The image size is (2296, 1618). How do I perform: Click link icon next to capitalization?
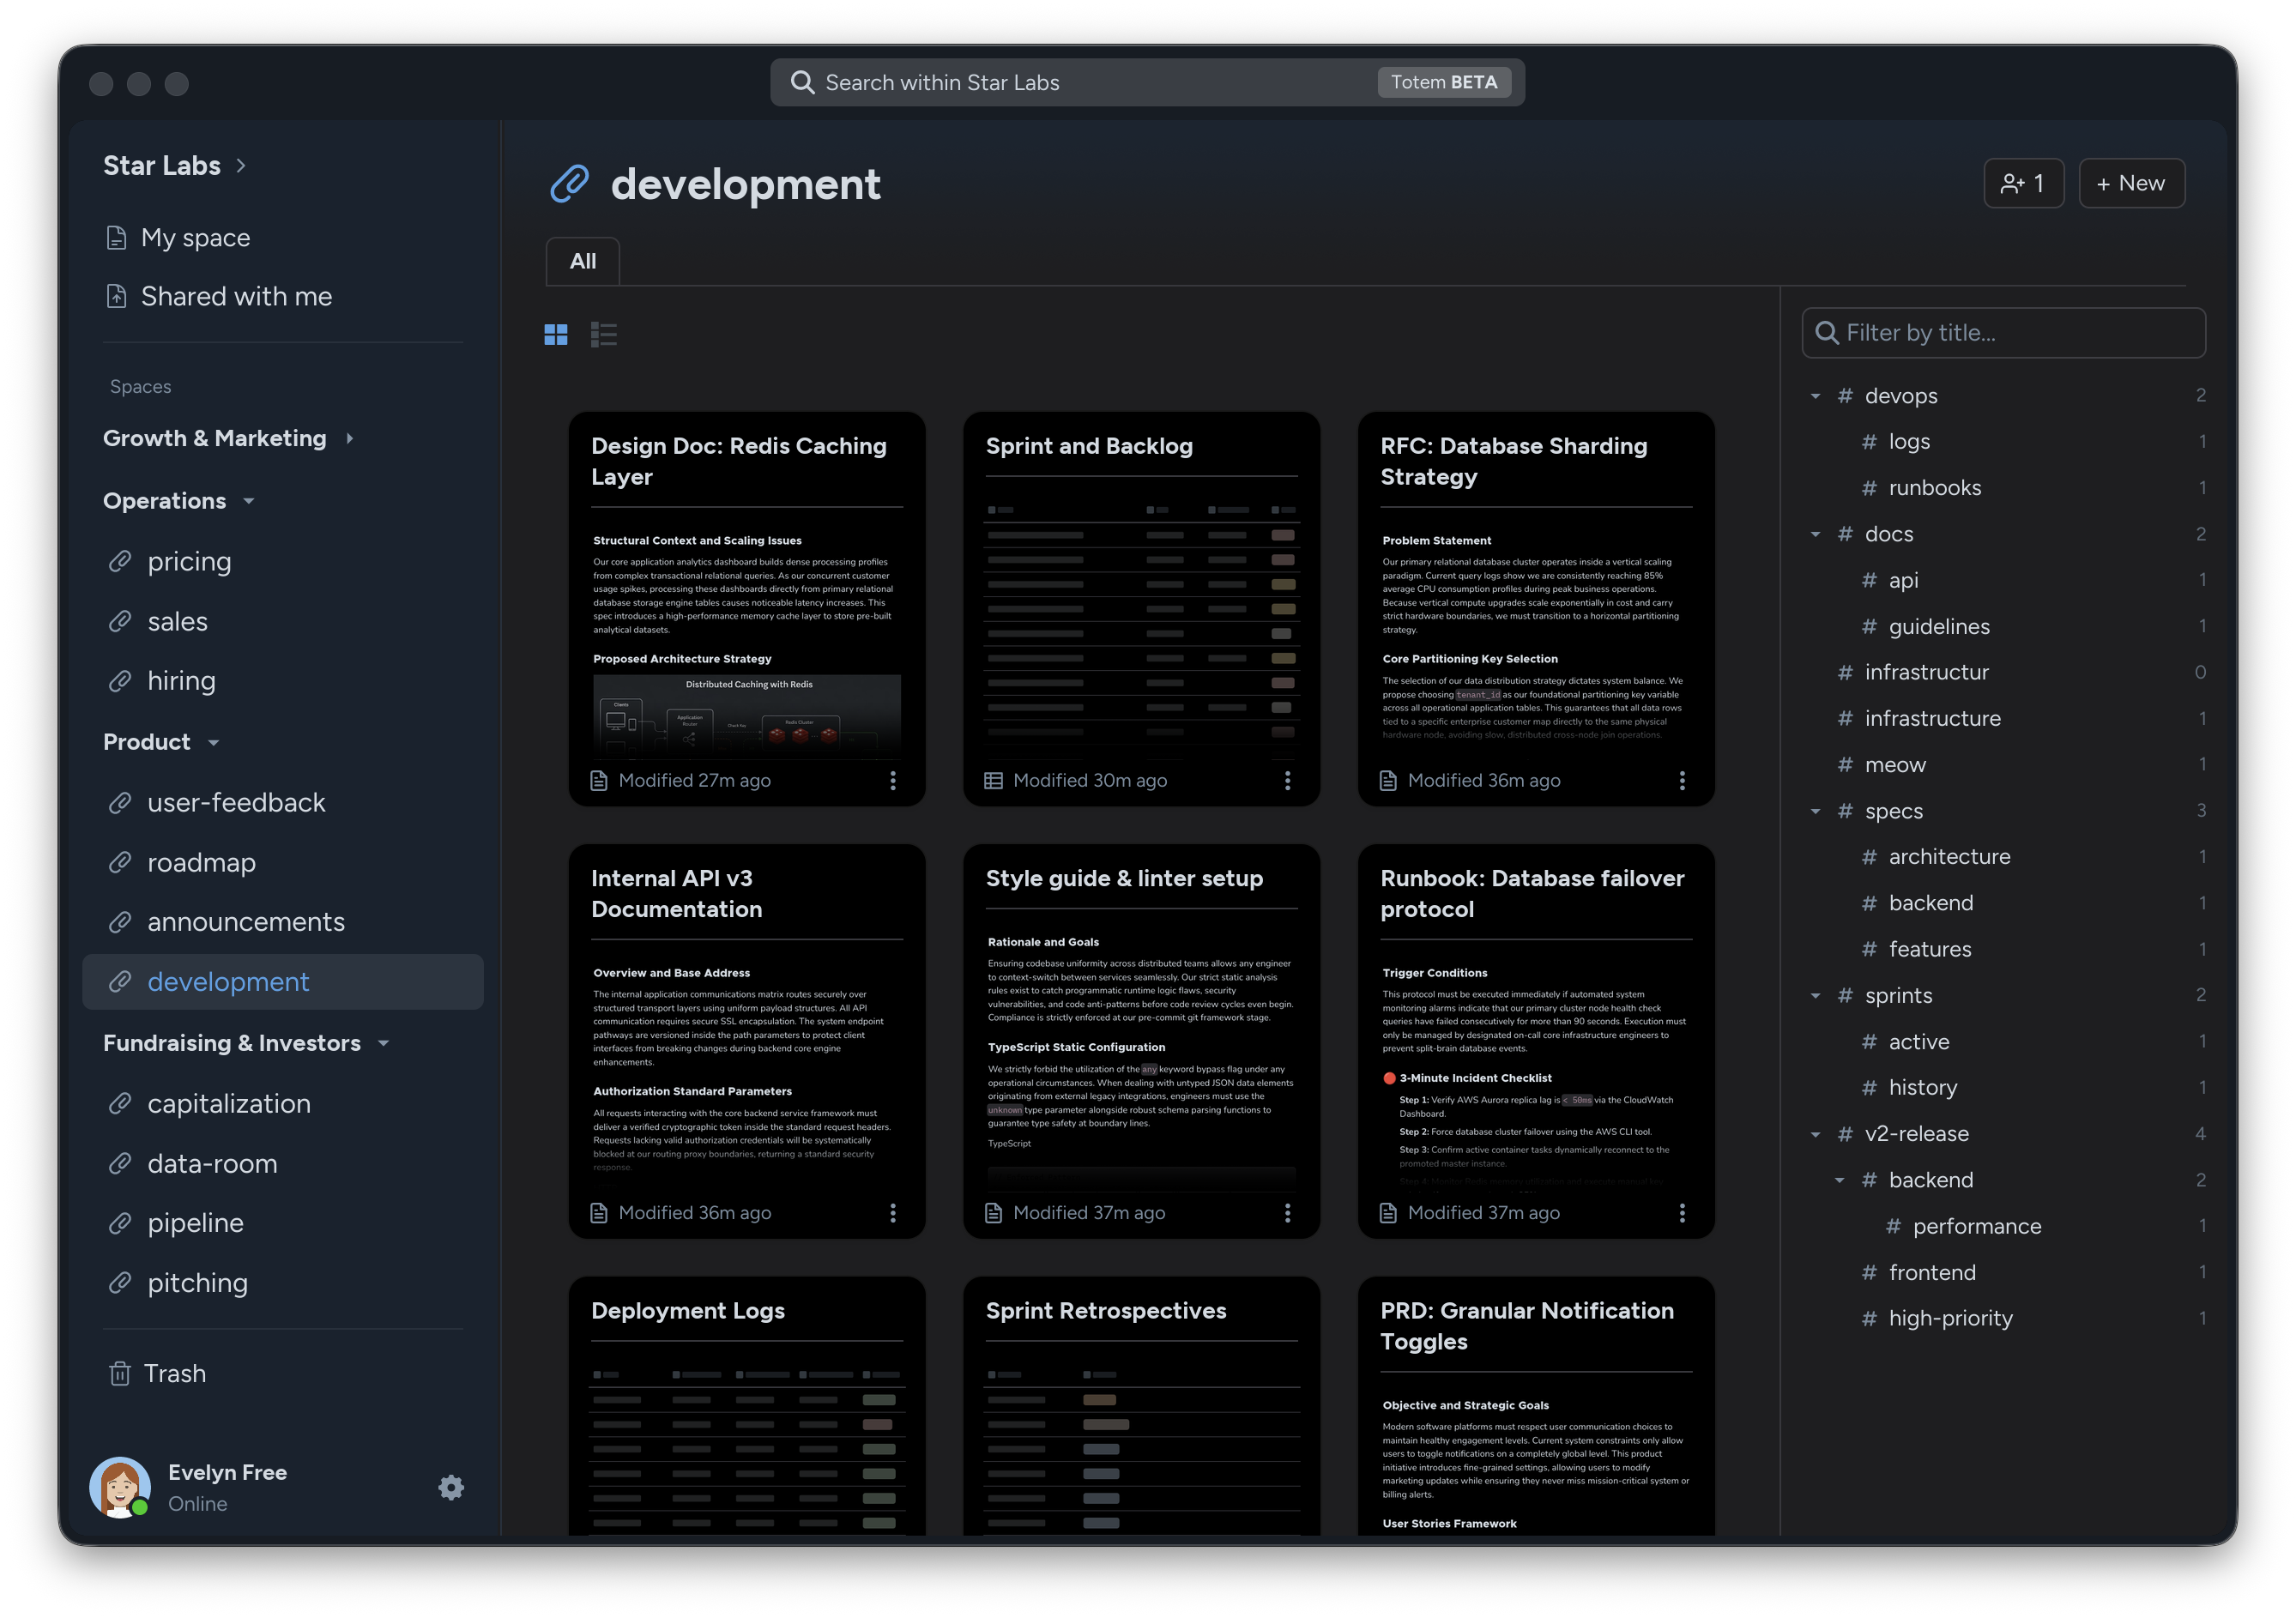(x=120, y=1103)
